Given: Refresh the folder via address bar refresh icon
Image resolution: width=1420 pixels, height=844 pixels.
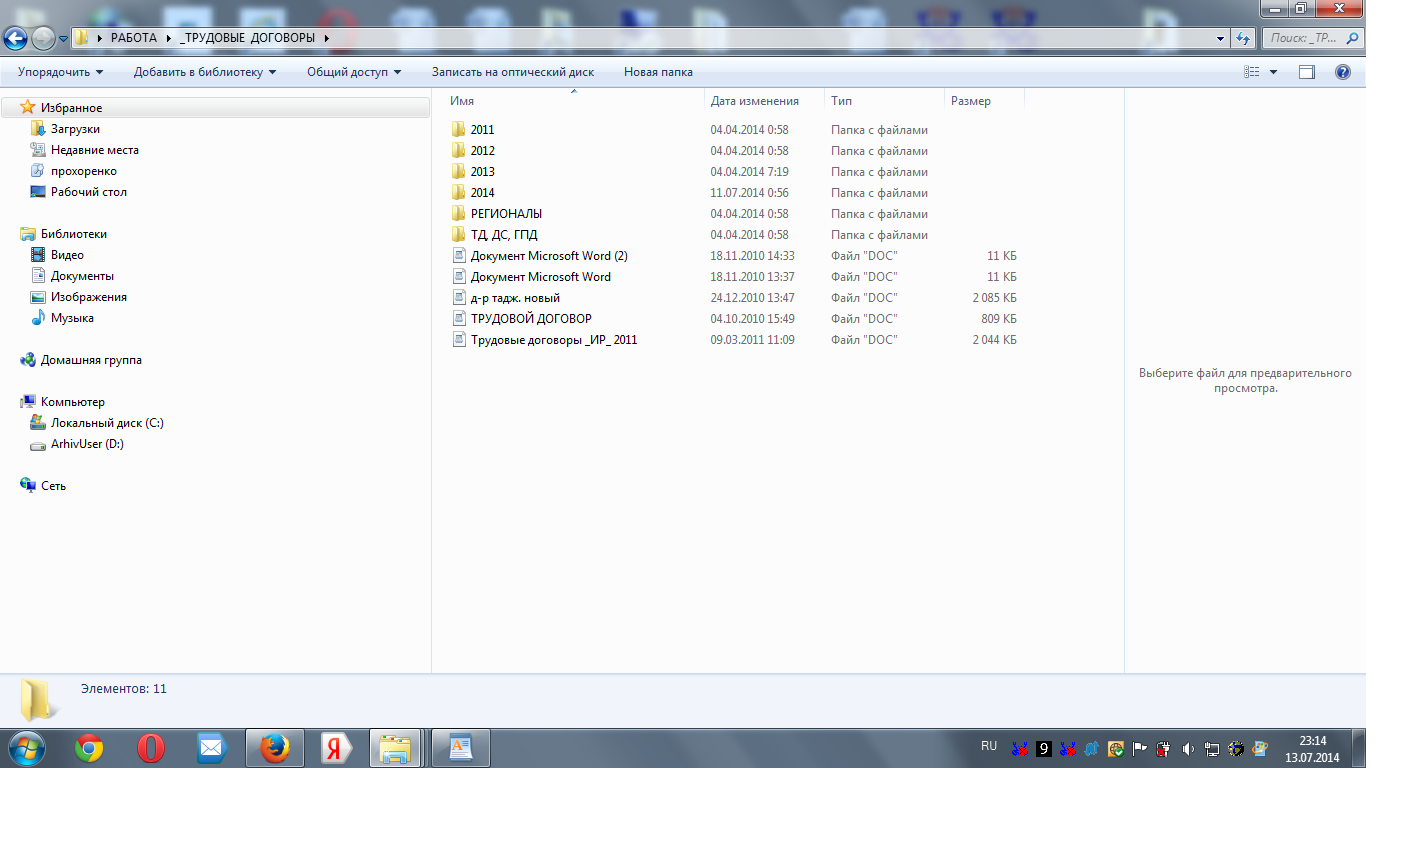Looking at the screenshot, I should [1243, 38].
